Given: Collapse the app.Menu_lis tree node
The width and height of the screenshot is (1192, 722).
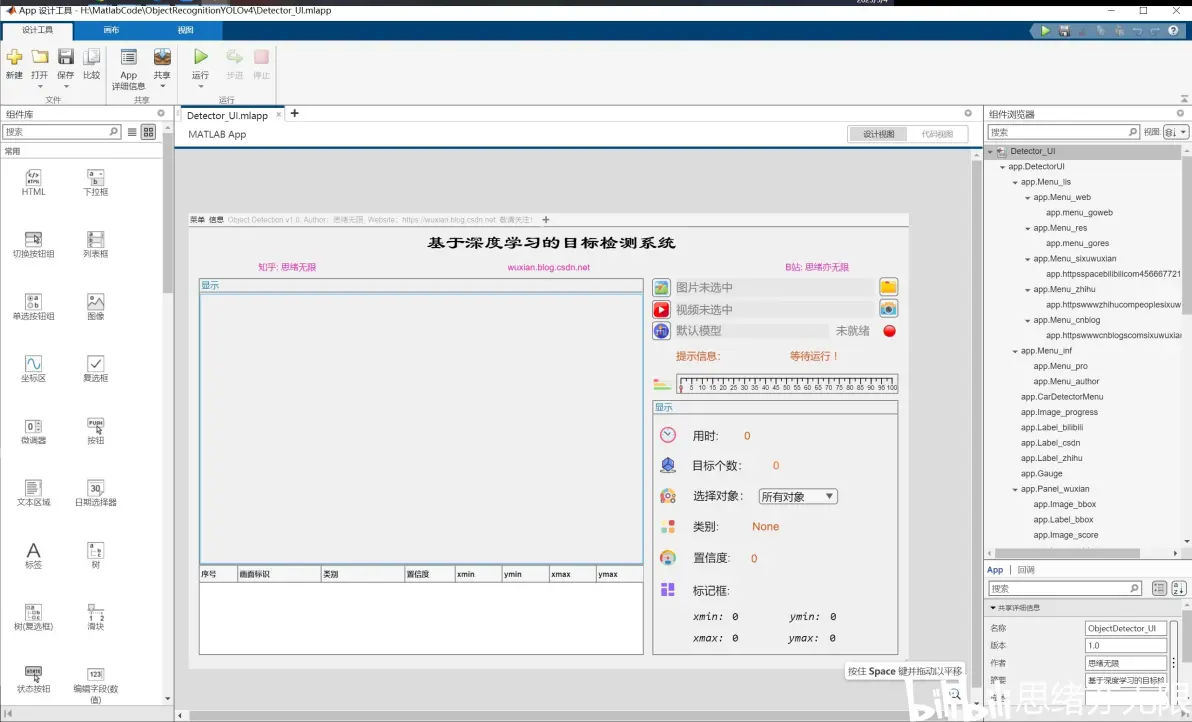Looking at the screenshot, I should (x=1015, y=182).
